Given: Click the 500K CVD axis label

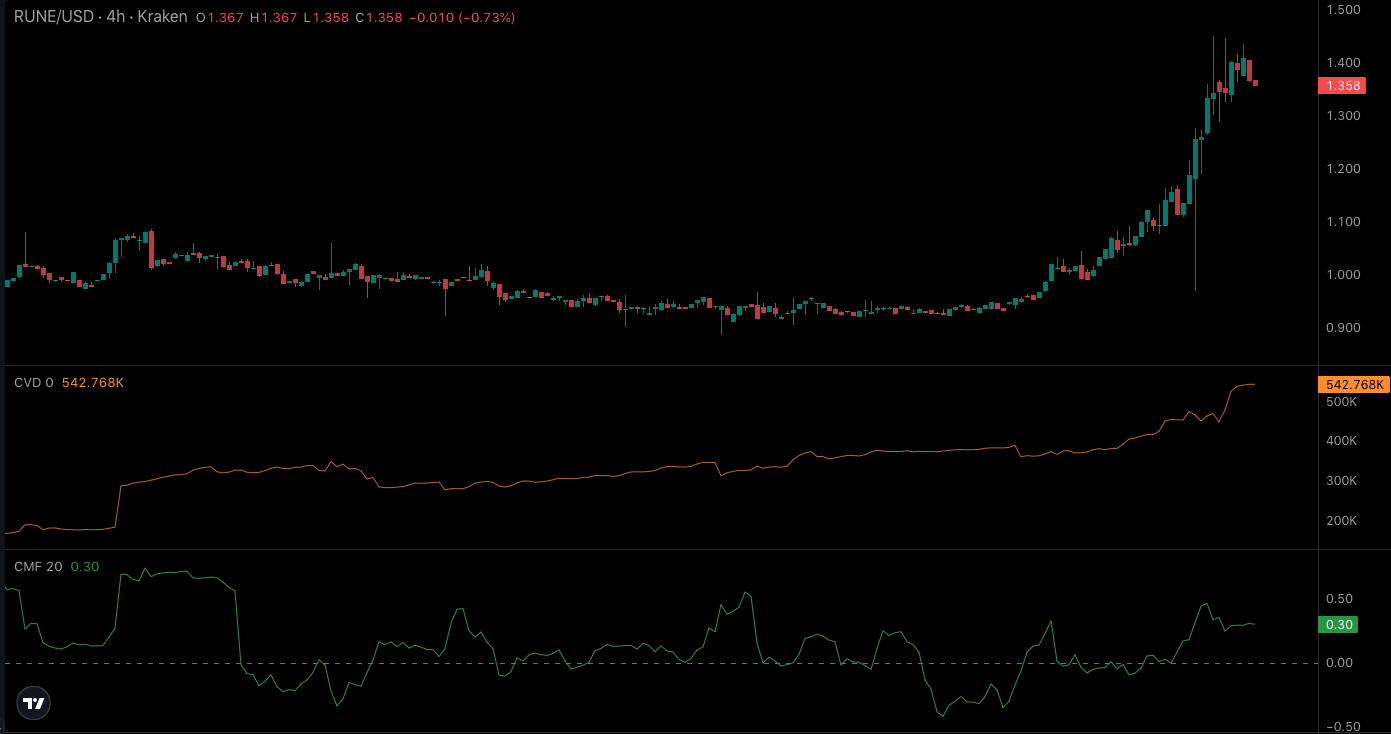Looking at the screenshot, I should [1341, 402].
